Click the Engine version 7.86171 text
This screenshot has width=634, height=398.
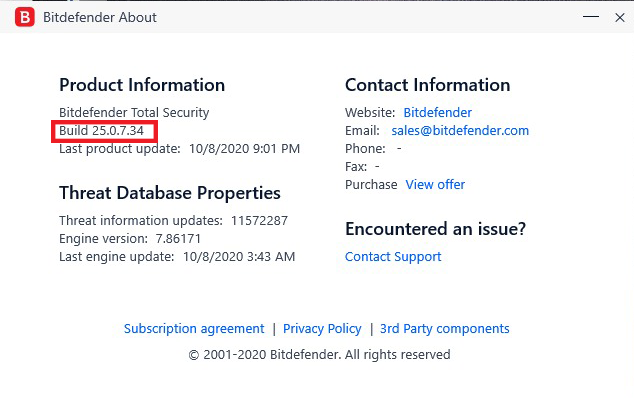(x=130, y=239)
